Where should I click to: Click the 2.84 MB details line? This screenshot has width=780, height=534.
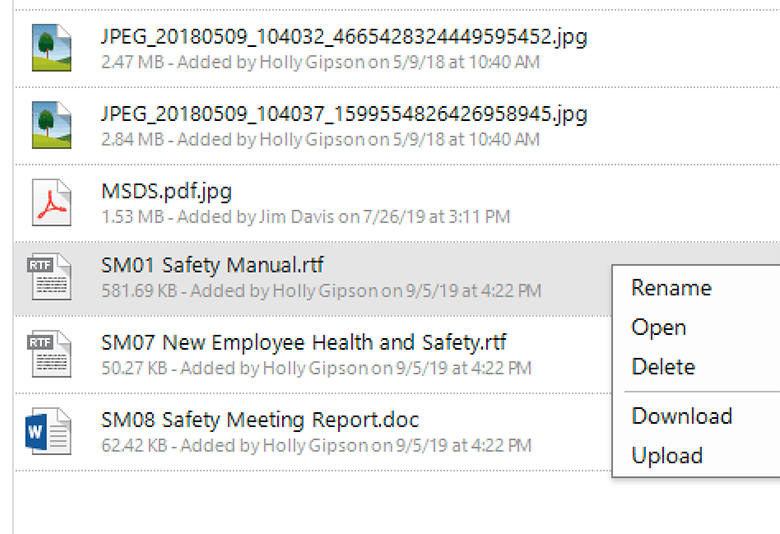click(x=320, y=139)
